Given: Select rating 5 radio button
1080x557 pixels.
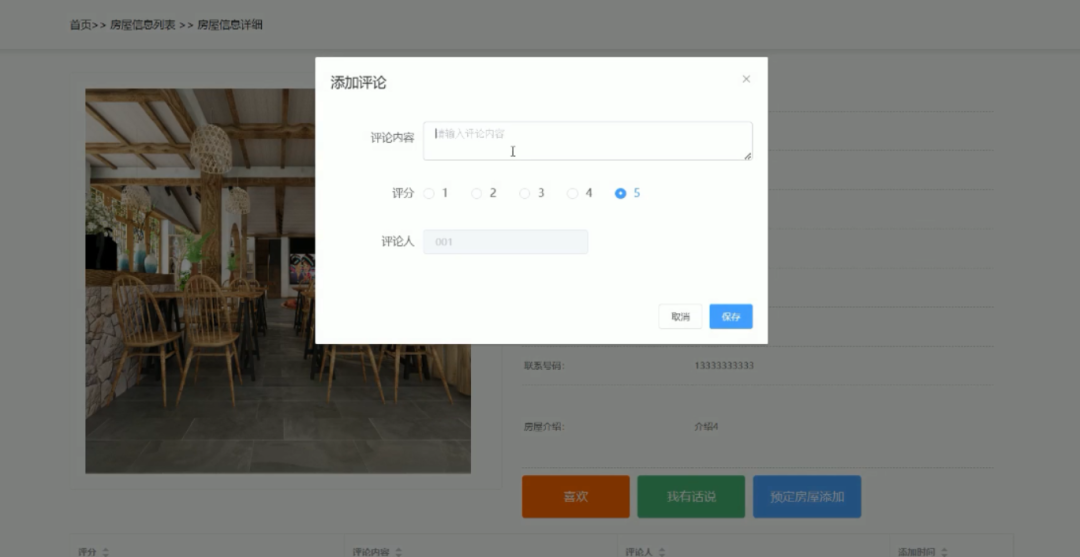Looking at the screenshot, I should pos(621,193).
